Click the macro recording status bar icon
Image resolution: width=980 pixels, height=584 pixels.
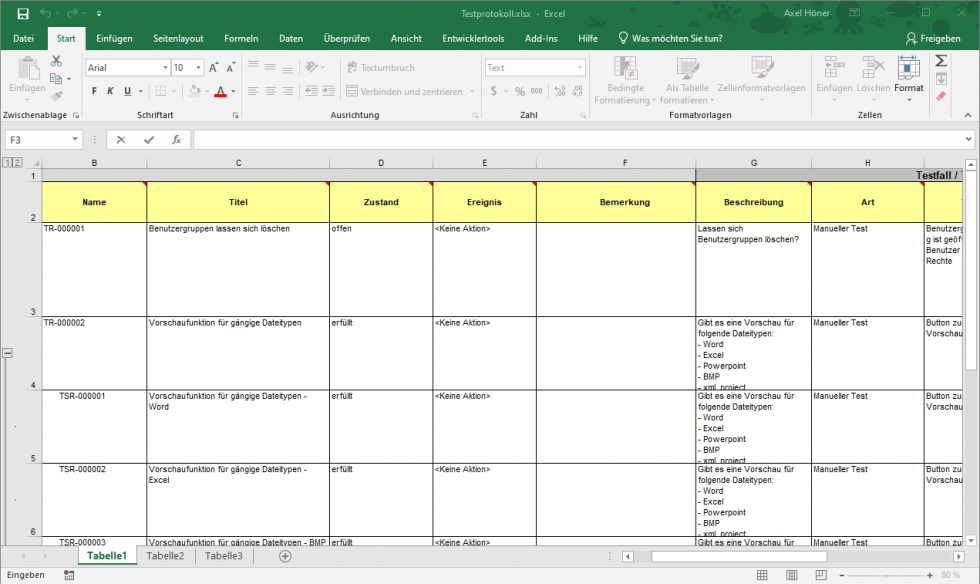[x=69, y=575]
